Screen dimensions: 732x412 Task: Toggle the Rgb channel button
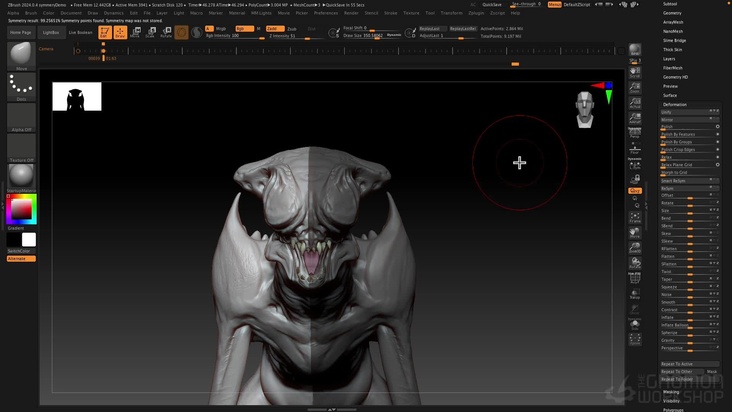pos(244,28)
